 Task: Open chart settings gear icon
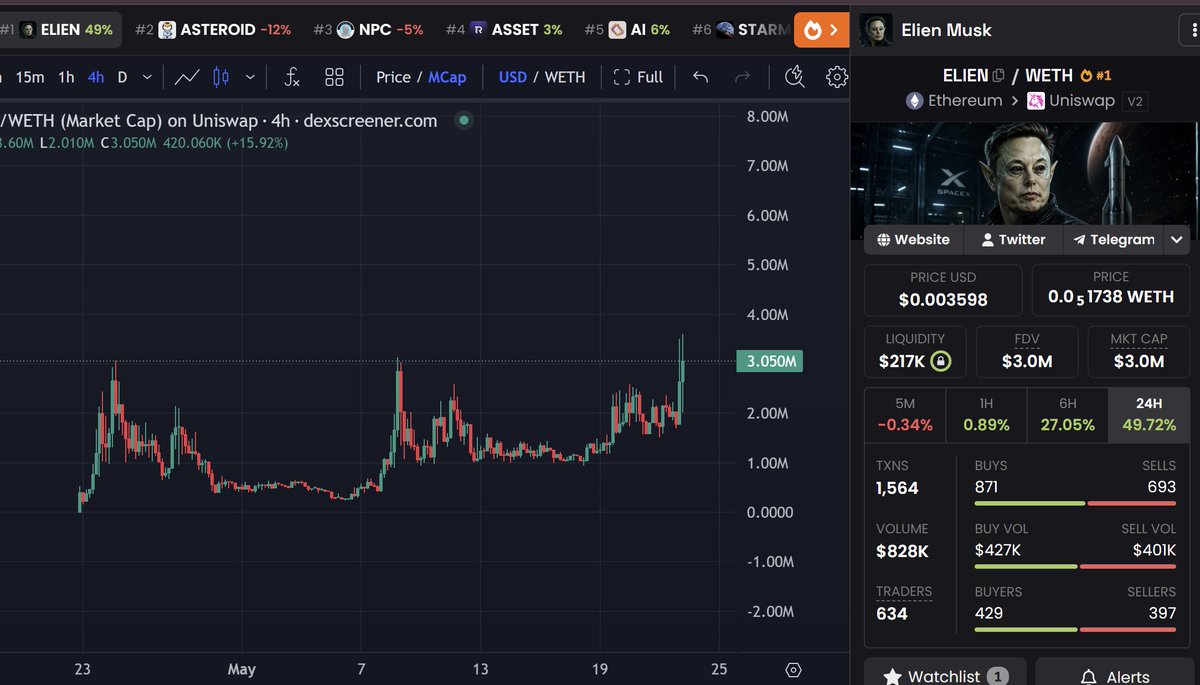coord(837,77)
